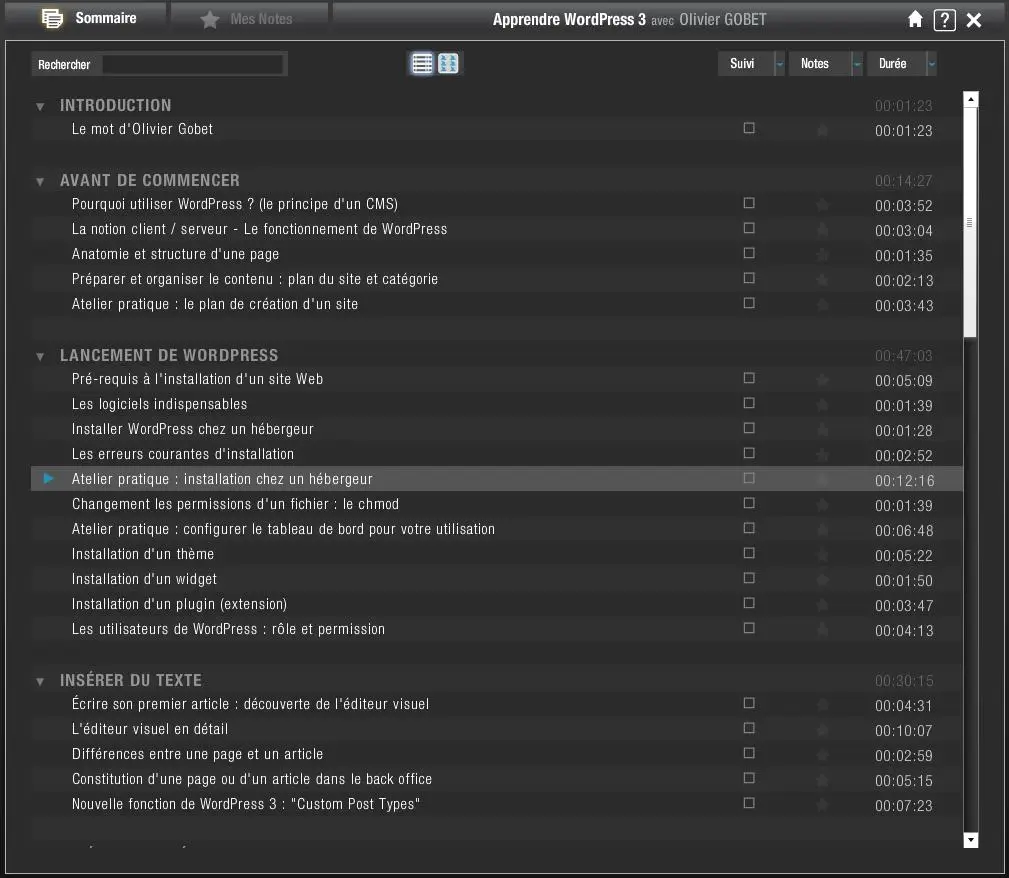Open lesson Les logiciels indispensables
The height and width of the screenshot is (878, 1009).
(160, 404)
